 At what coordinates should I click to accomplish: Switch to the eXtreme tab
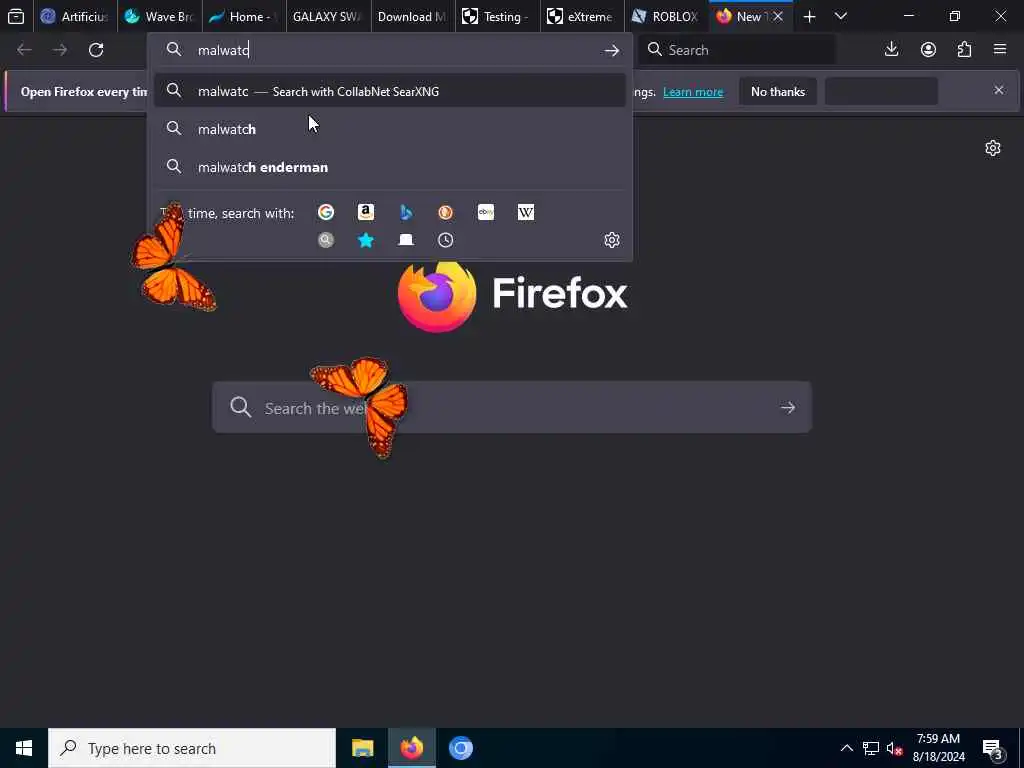tap(582, 16)
